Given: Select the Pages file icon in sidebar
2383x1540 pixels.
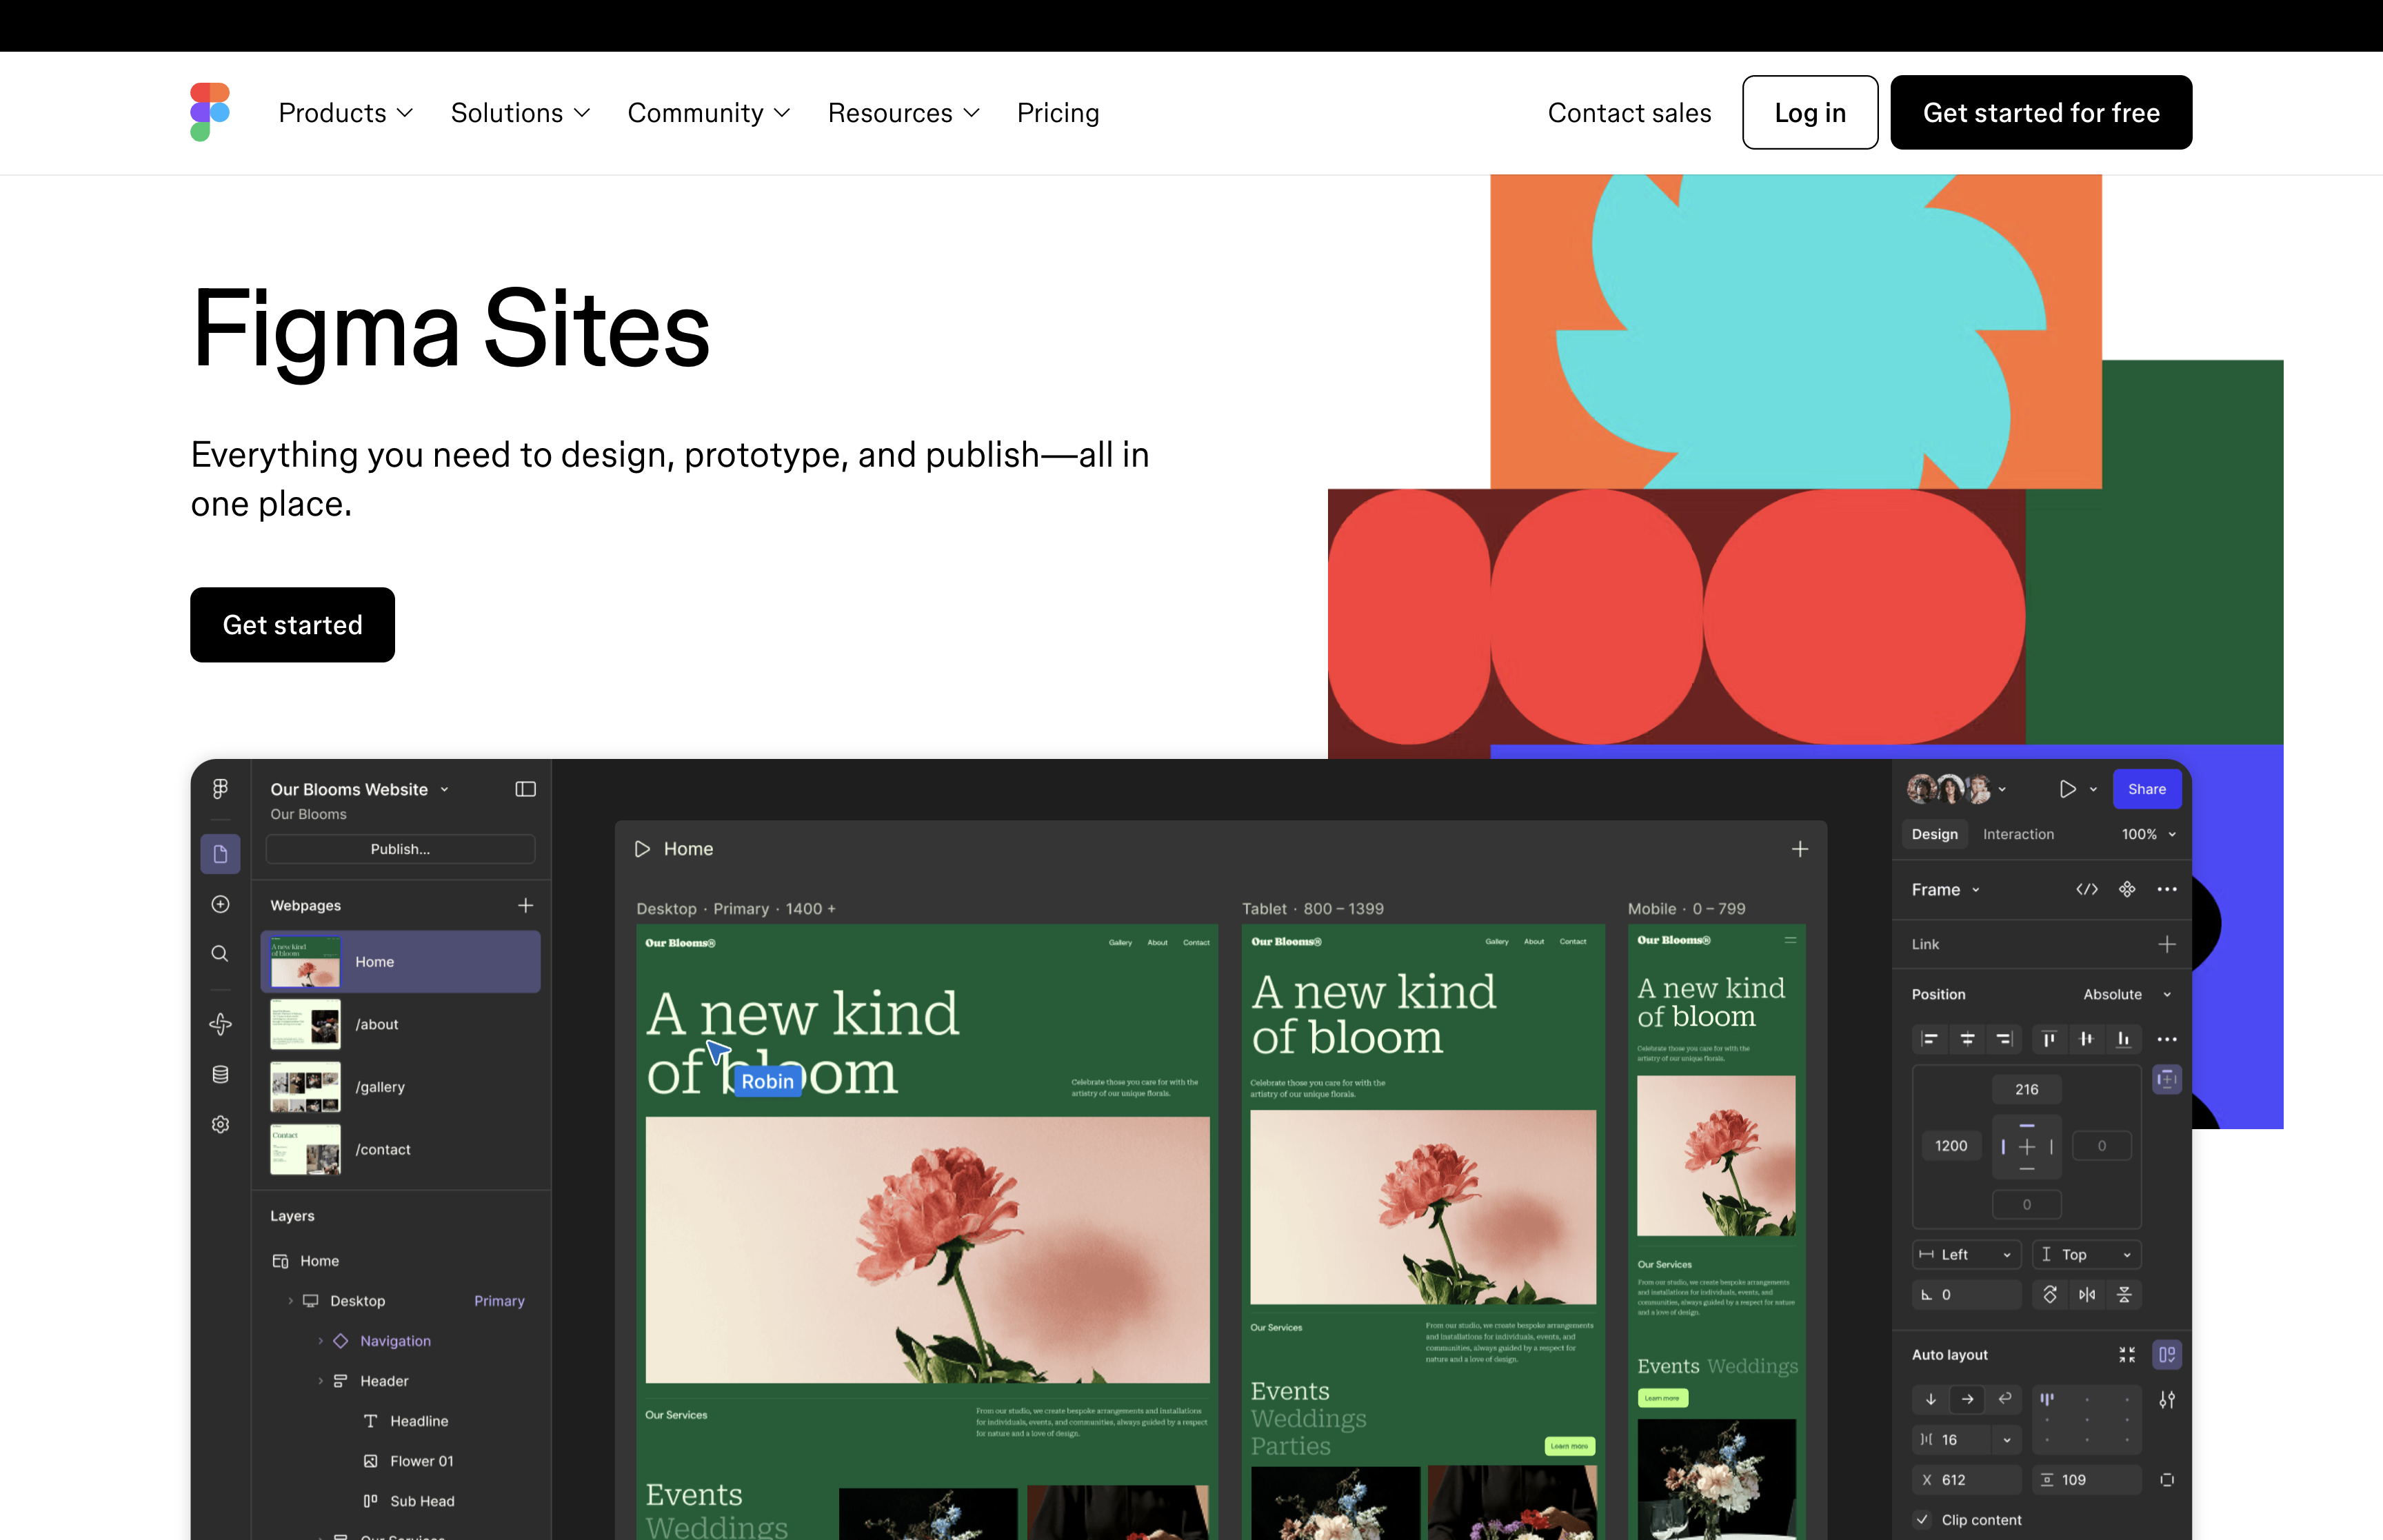Looking at the screenshot, I should click(x=220, y=854).
